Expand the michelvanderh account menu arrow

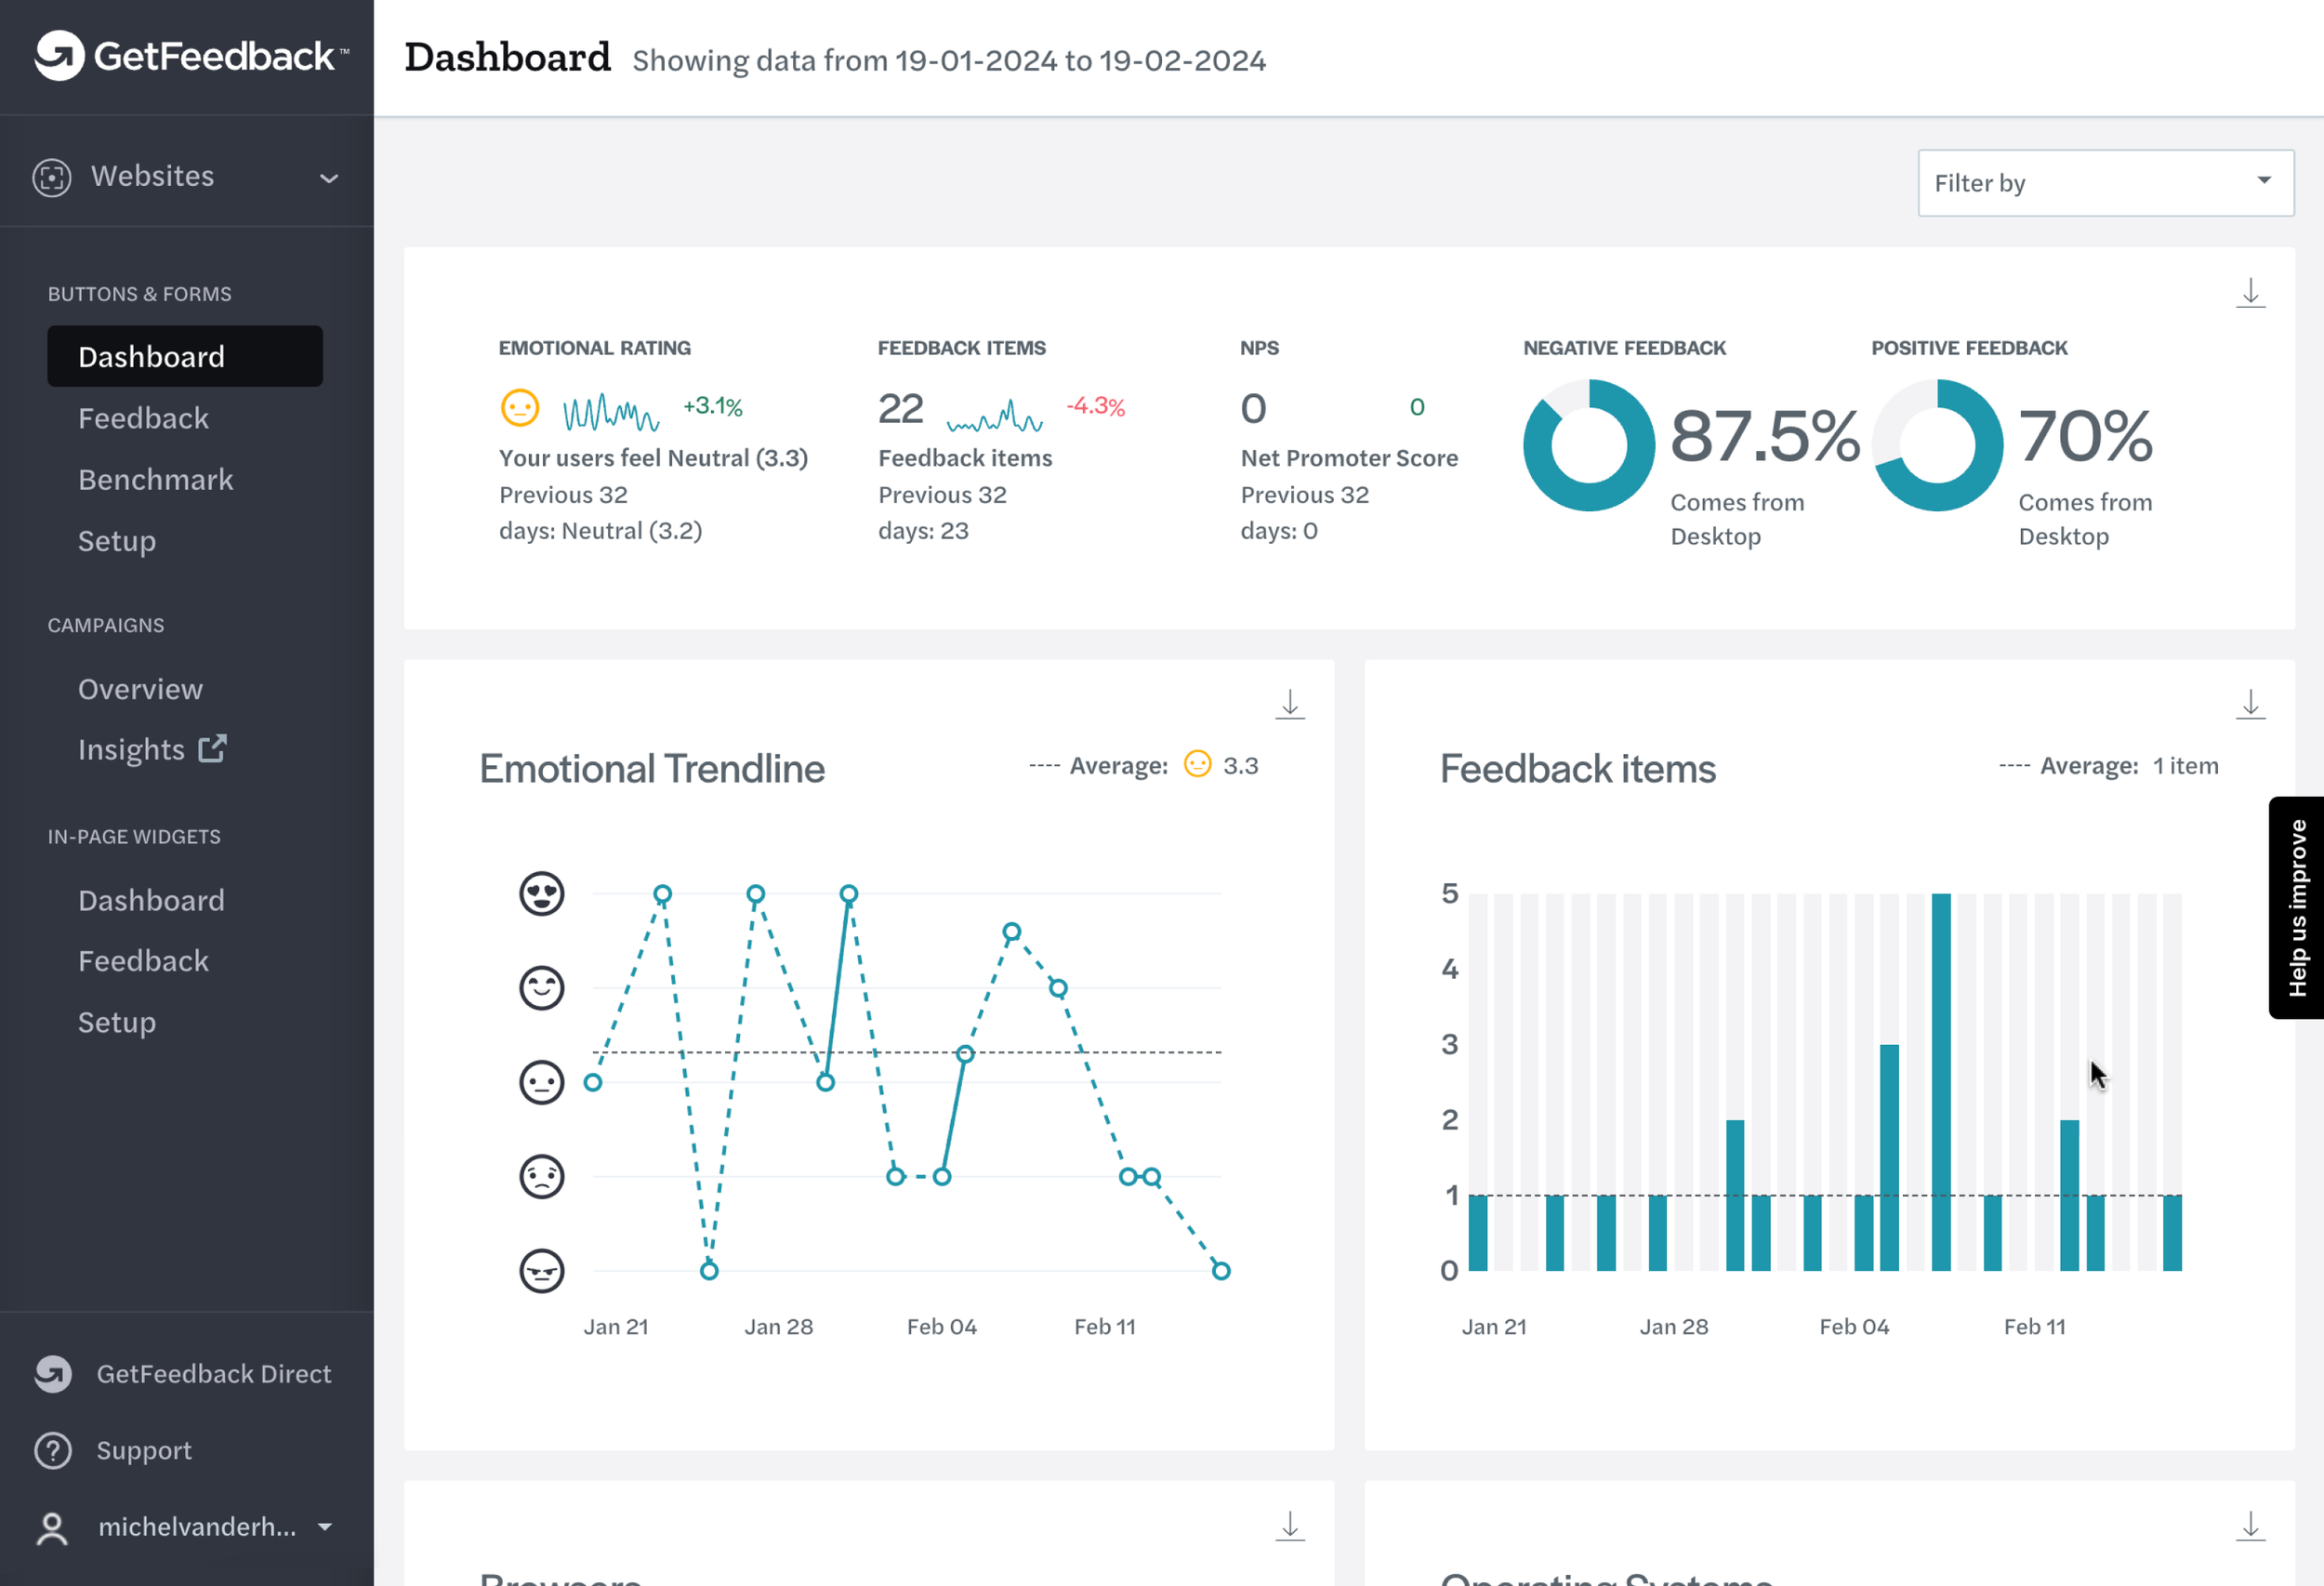coord(324,1527)
